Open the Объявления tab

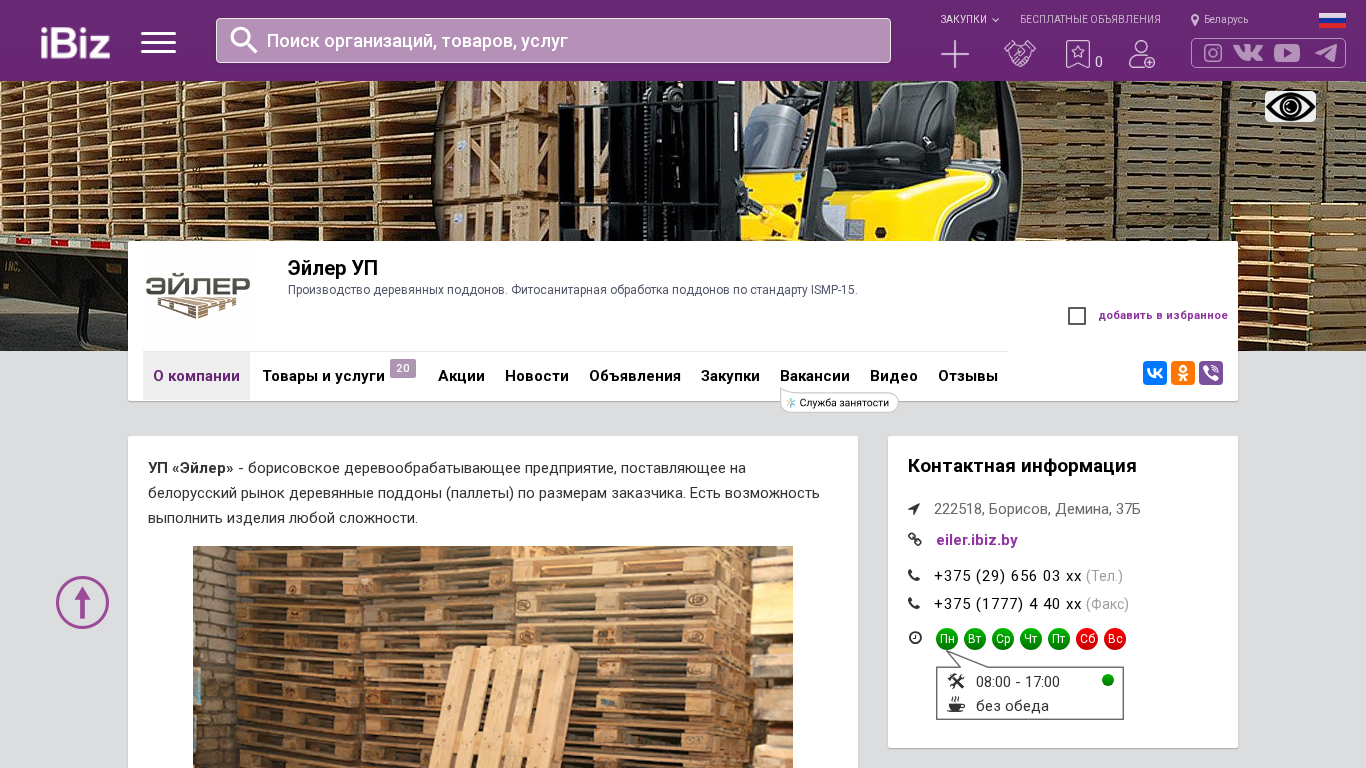[x=635, y=376]
